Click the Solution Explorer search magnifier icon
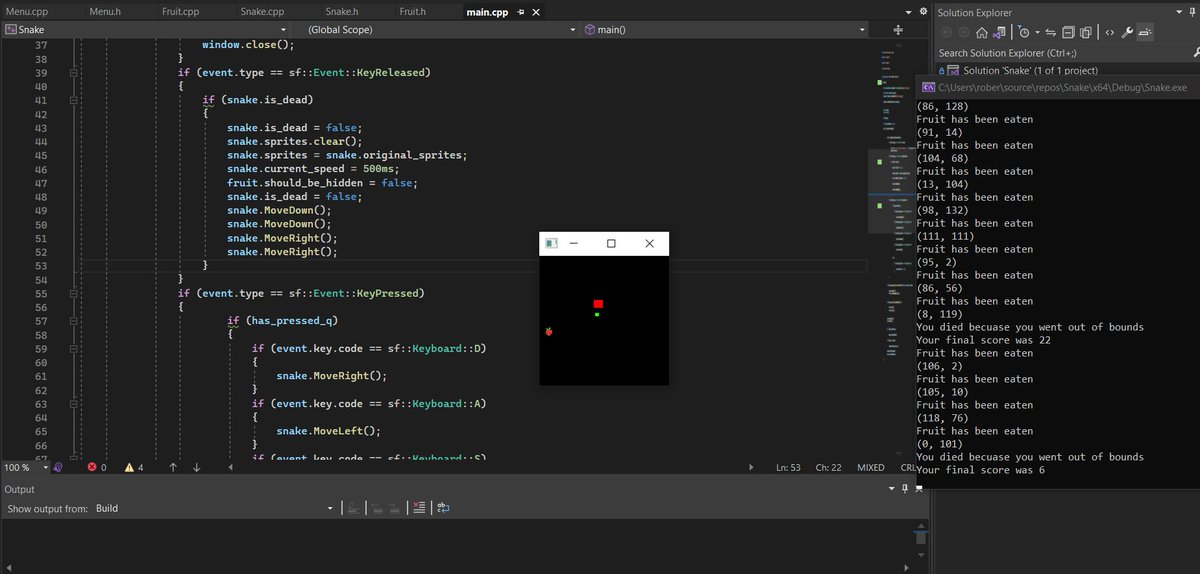Viewport: 1200px width, 574px height. (1195, 53)
